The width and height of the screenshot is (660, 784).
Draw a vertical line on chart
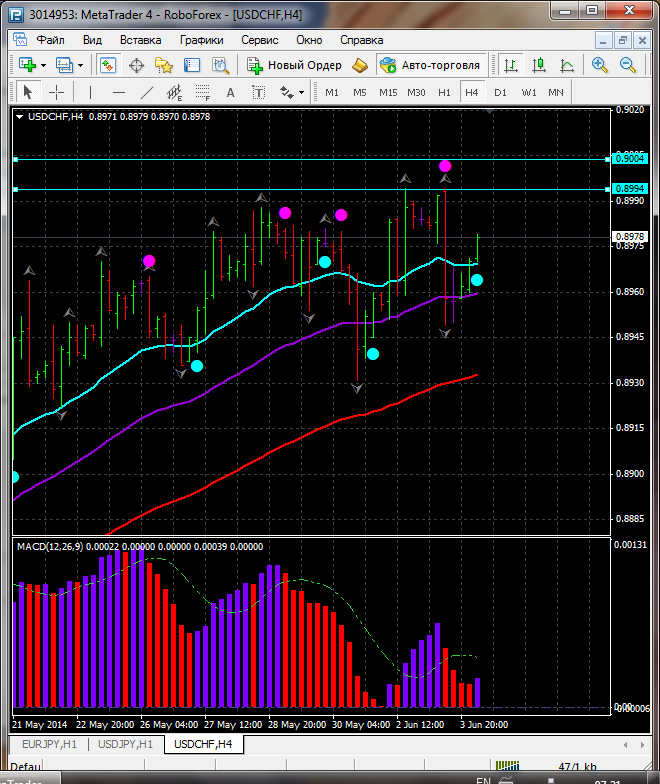[90, 92]
